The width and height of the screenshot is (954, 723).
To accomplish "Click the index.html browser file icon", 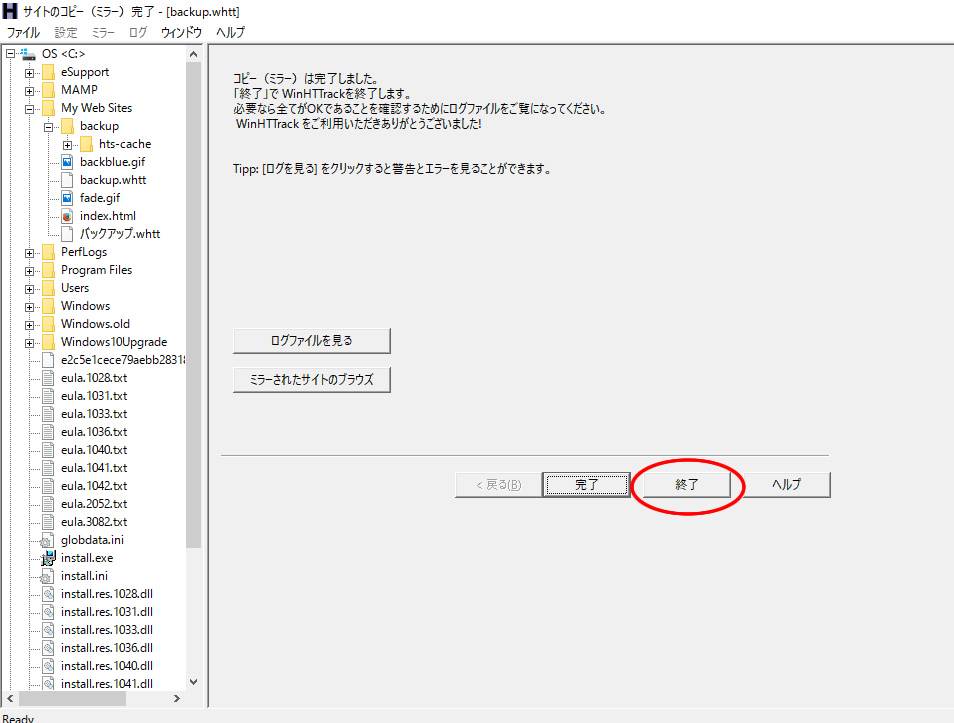I will (x=67, y=216).
